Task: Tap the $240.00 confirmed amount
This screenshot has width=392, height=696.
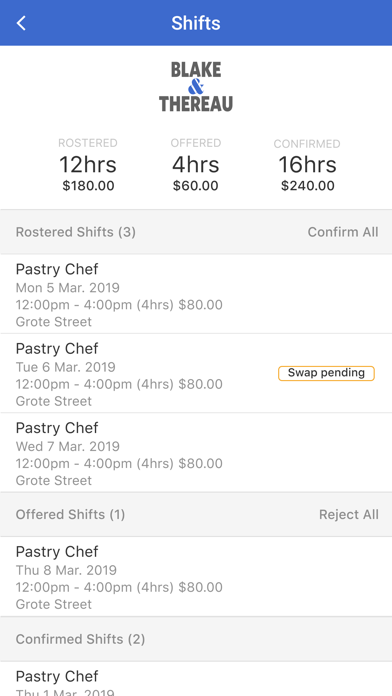Action: tap(307, 186)
